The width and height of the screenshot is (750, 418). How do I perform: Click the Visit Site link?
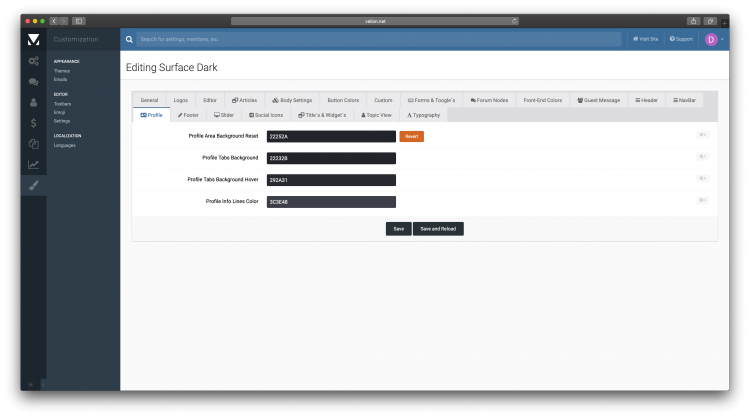tap(646, 39)
